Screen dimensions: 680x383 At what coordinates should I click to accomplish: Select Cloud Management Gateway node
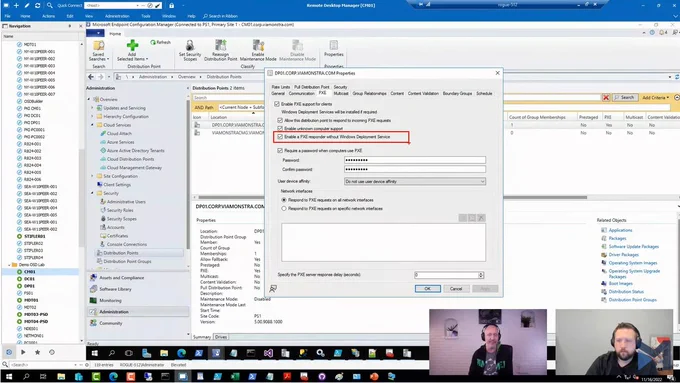coord(134,167)
